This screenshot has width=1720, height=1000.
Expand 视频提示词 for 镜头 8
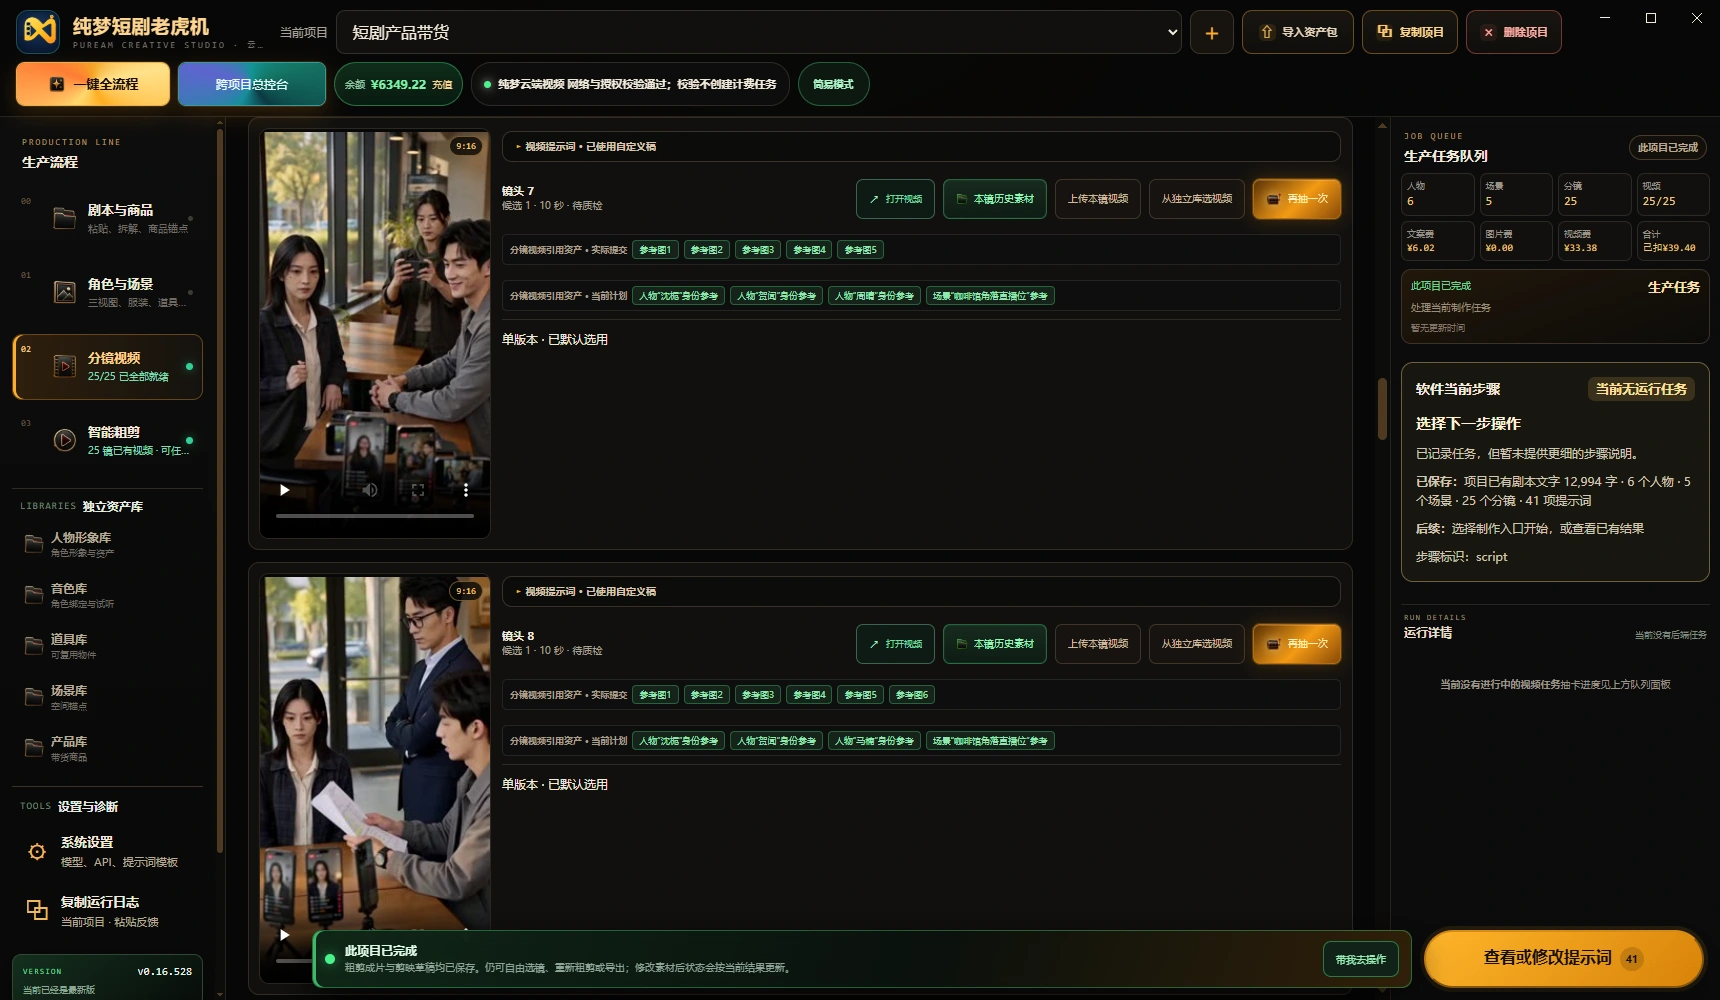[x=921, y=591]
